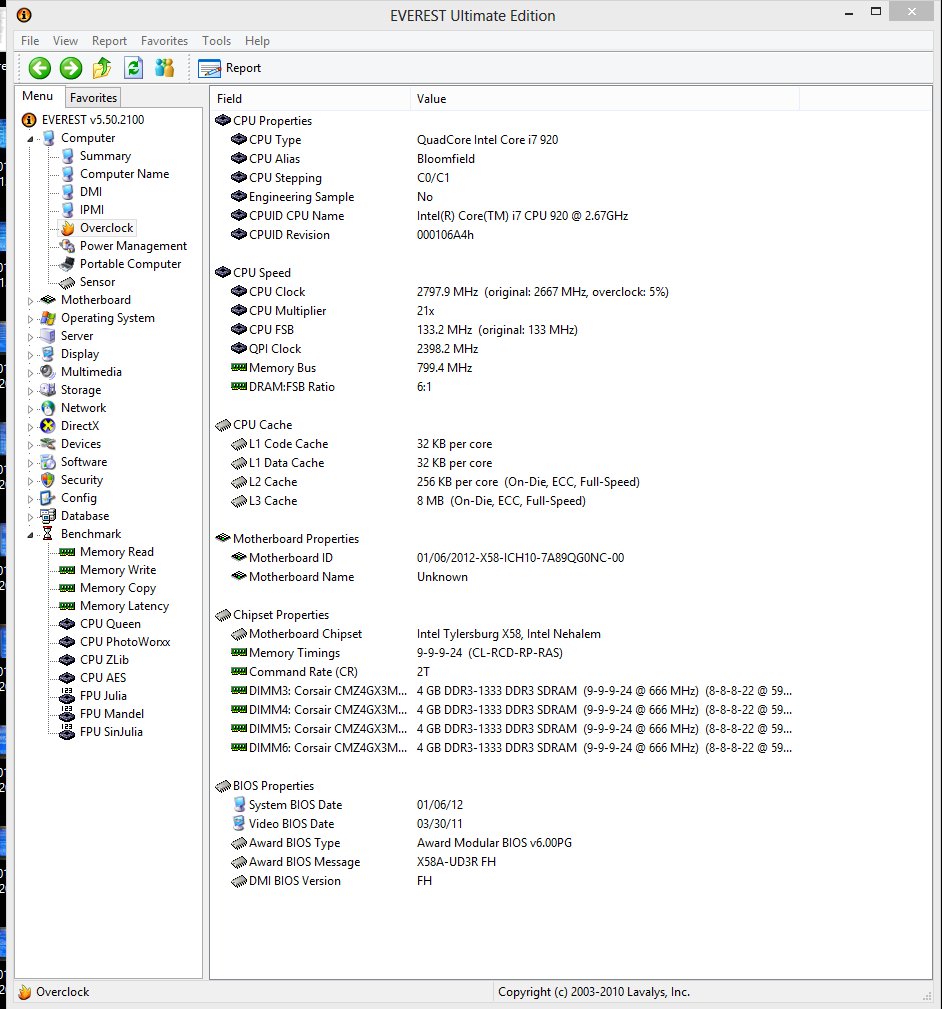Expand the Server tree node
Image resolution: width=942 pixels, height=1009 pixels.
pyautogui.click(x=30, y=337)
